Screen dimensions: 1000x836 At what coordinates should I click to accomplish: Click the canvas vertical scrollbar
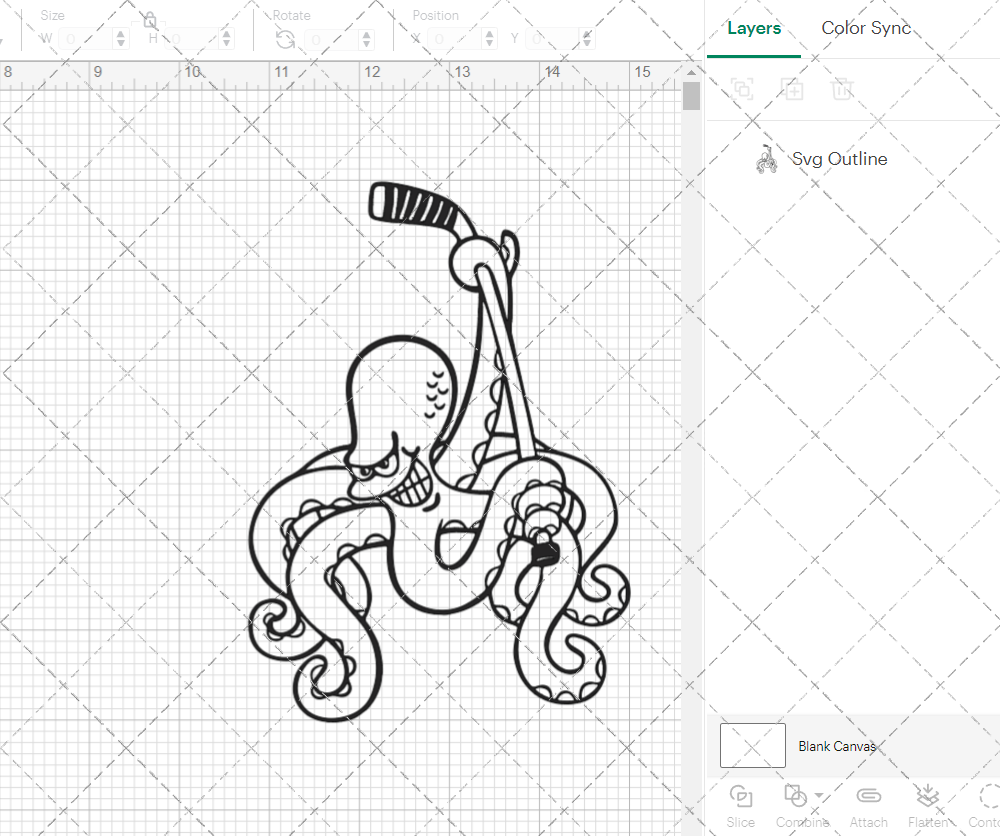[690, 95]
